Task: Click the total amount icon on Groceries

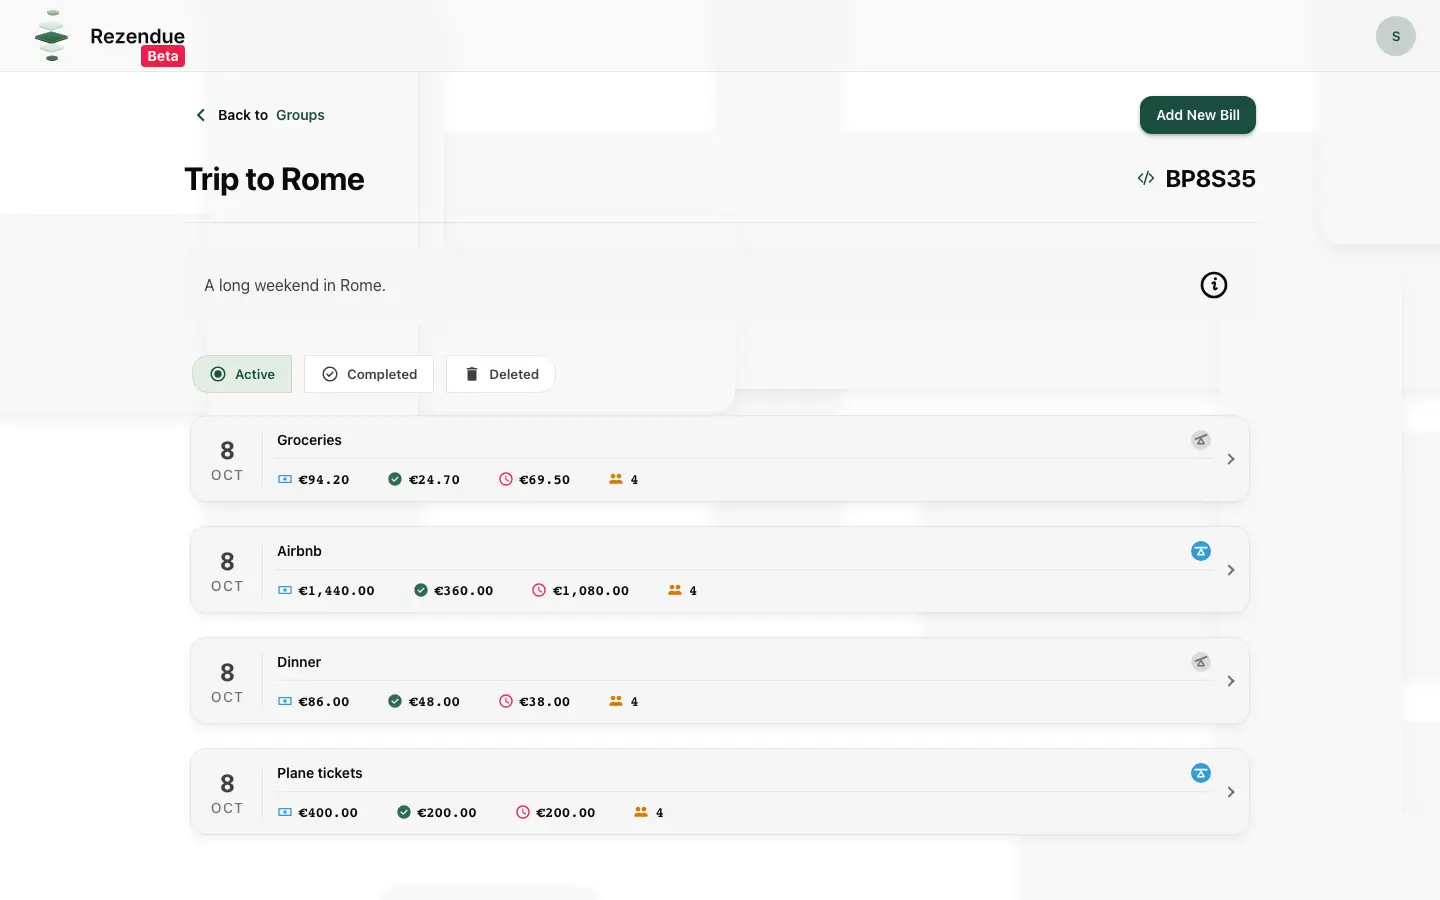Action: click(x=285, y=480)
